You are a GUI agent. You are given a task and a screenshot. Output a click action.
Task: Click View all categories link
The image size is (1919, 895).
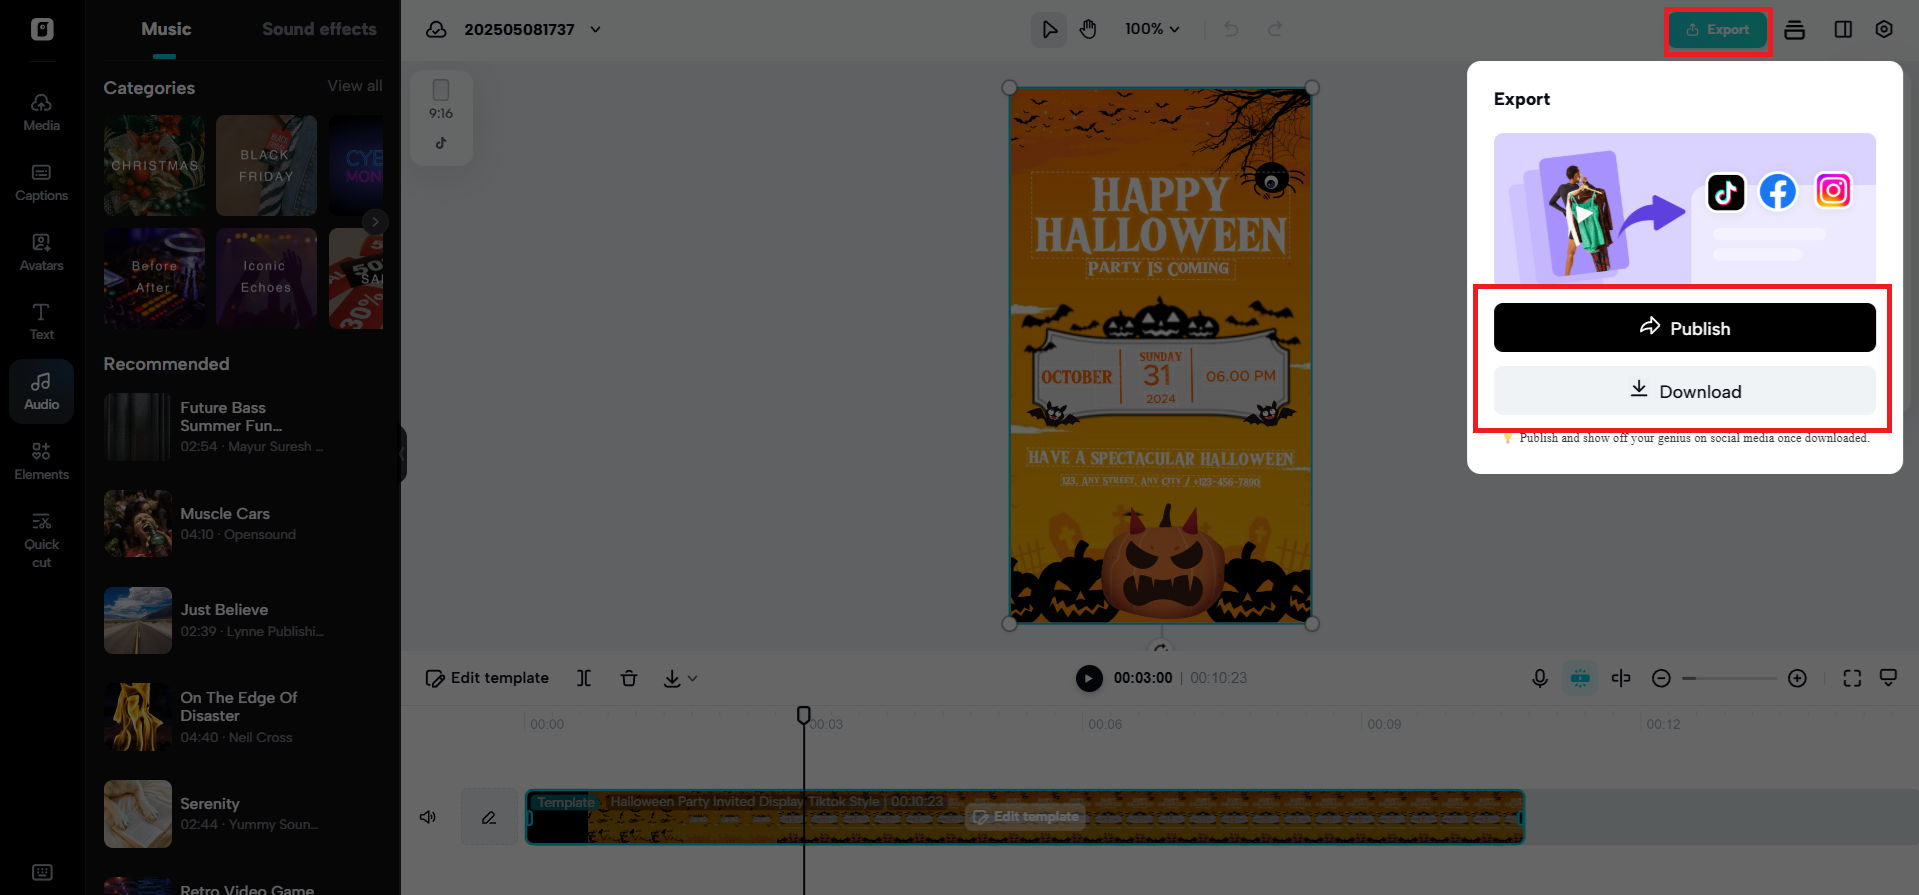click(x=355, y=86)
